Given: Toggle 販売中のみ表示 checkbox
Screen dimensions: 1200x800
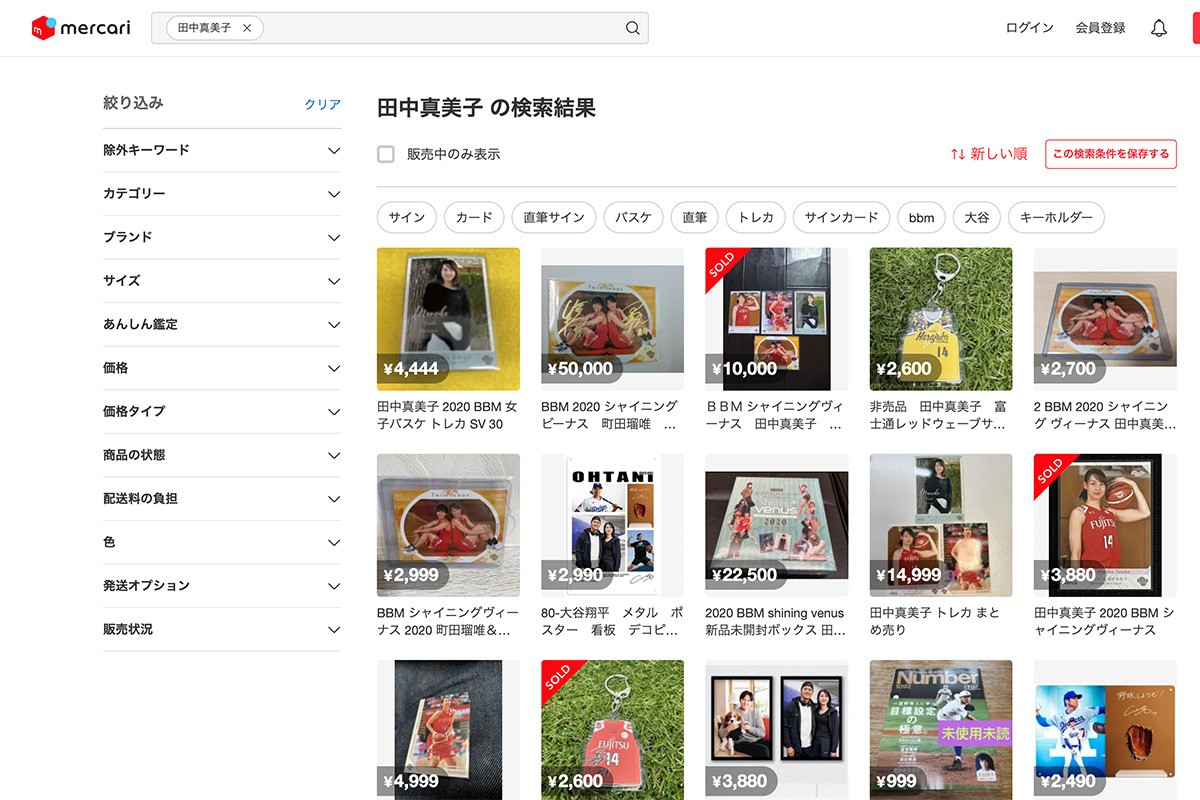Looking at the screenshot, I should [386, 154].
